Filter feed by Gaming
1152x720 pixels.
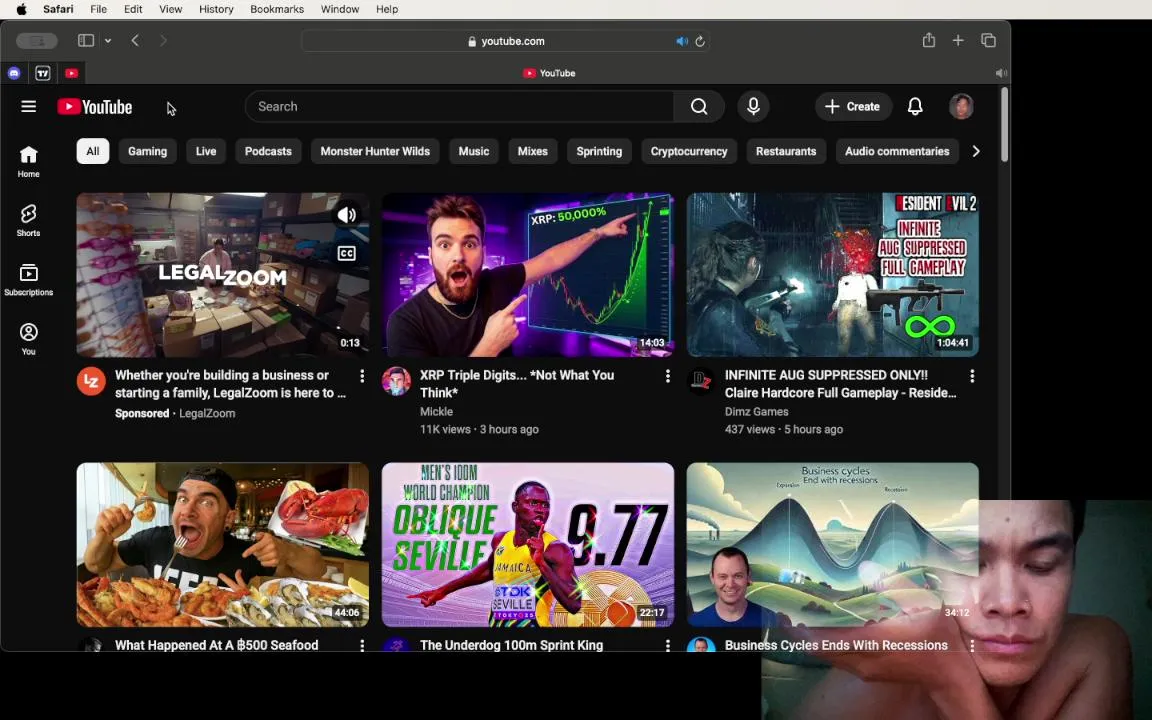coord(148,151)
